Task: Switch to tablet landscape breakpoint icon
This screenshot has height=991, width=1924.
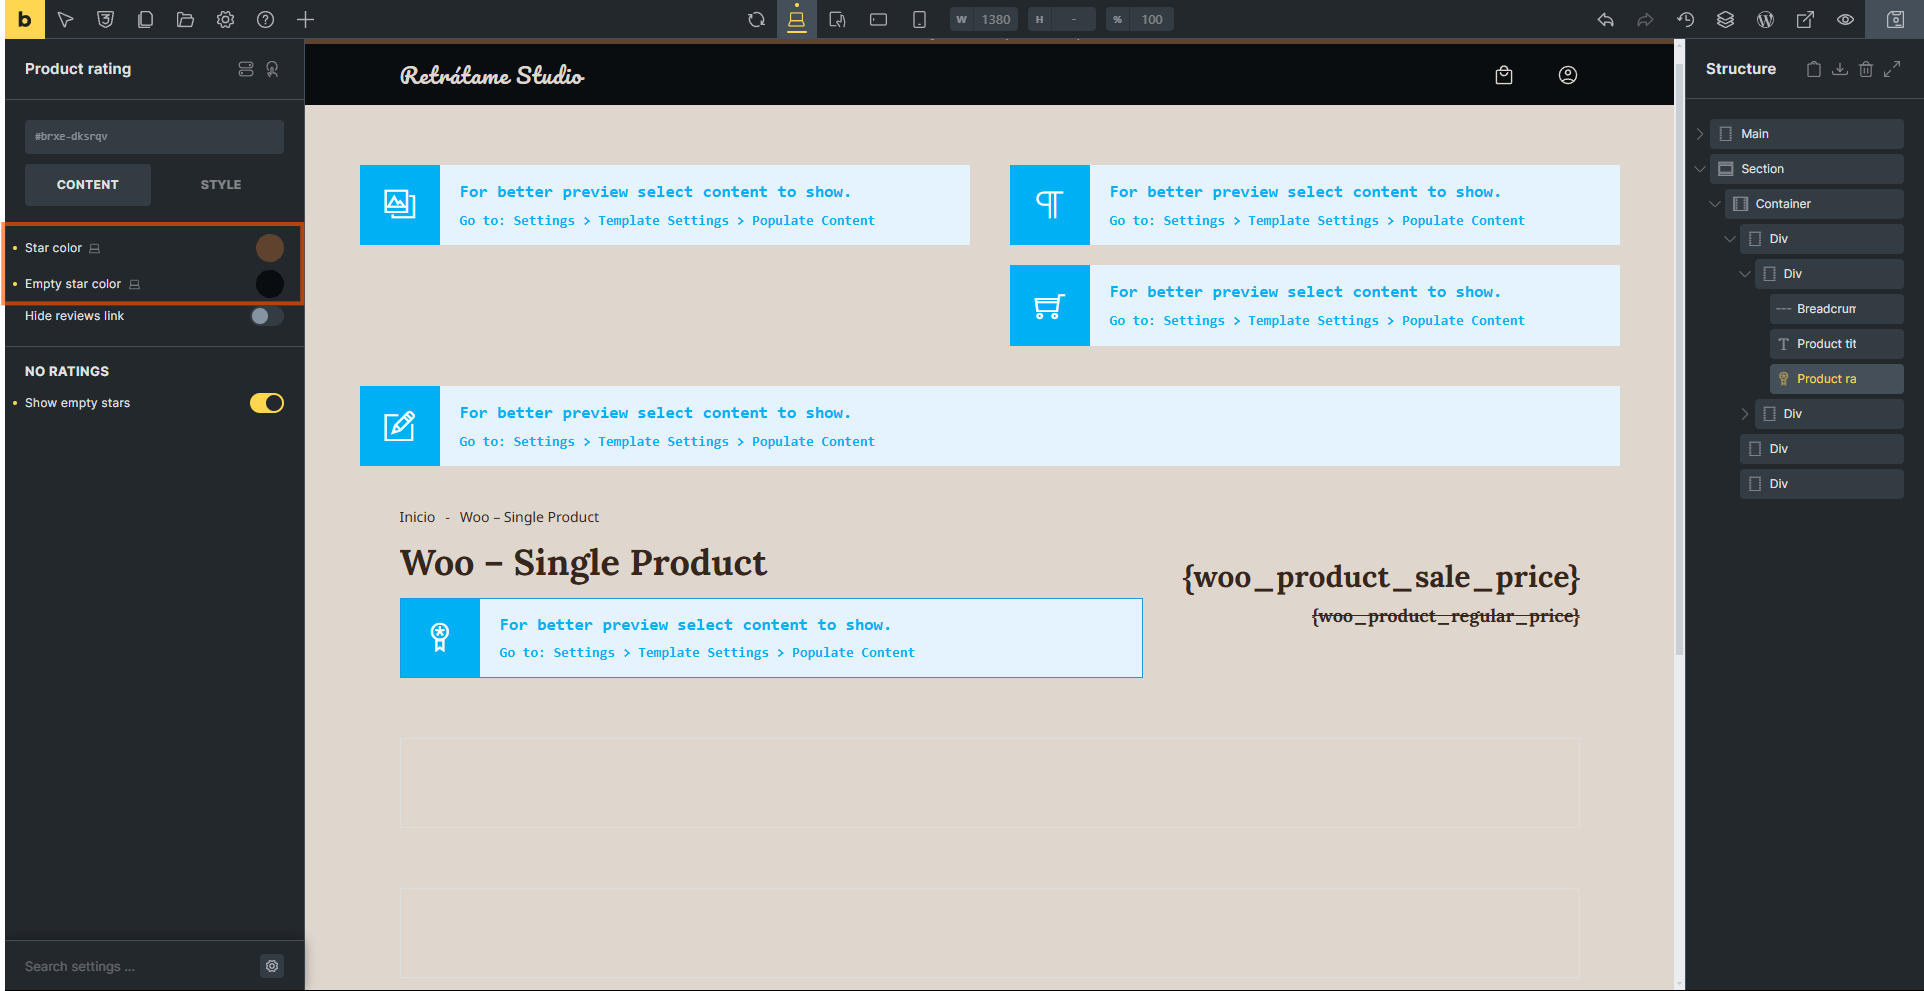Action: (x=877, y=19)
